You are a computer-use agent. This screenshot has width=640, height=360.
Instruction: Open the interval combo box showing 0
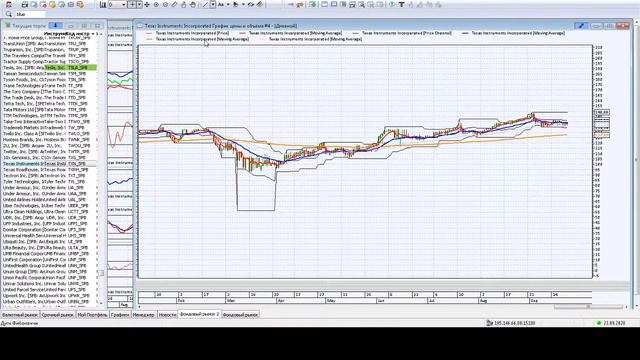[x=117, y=5]
